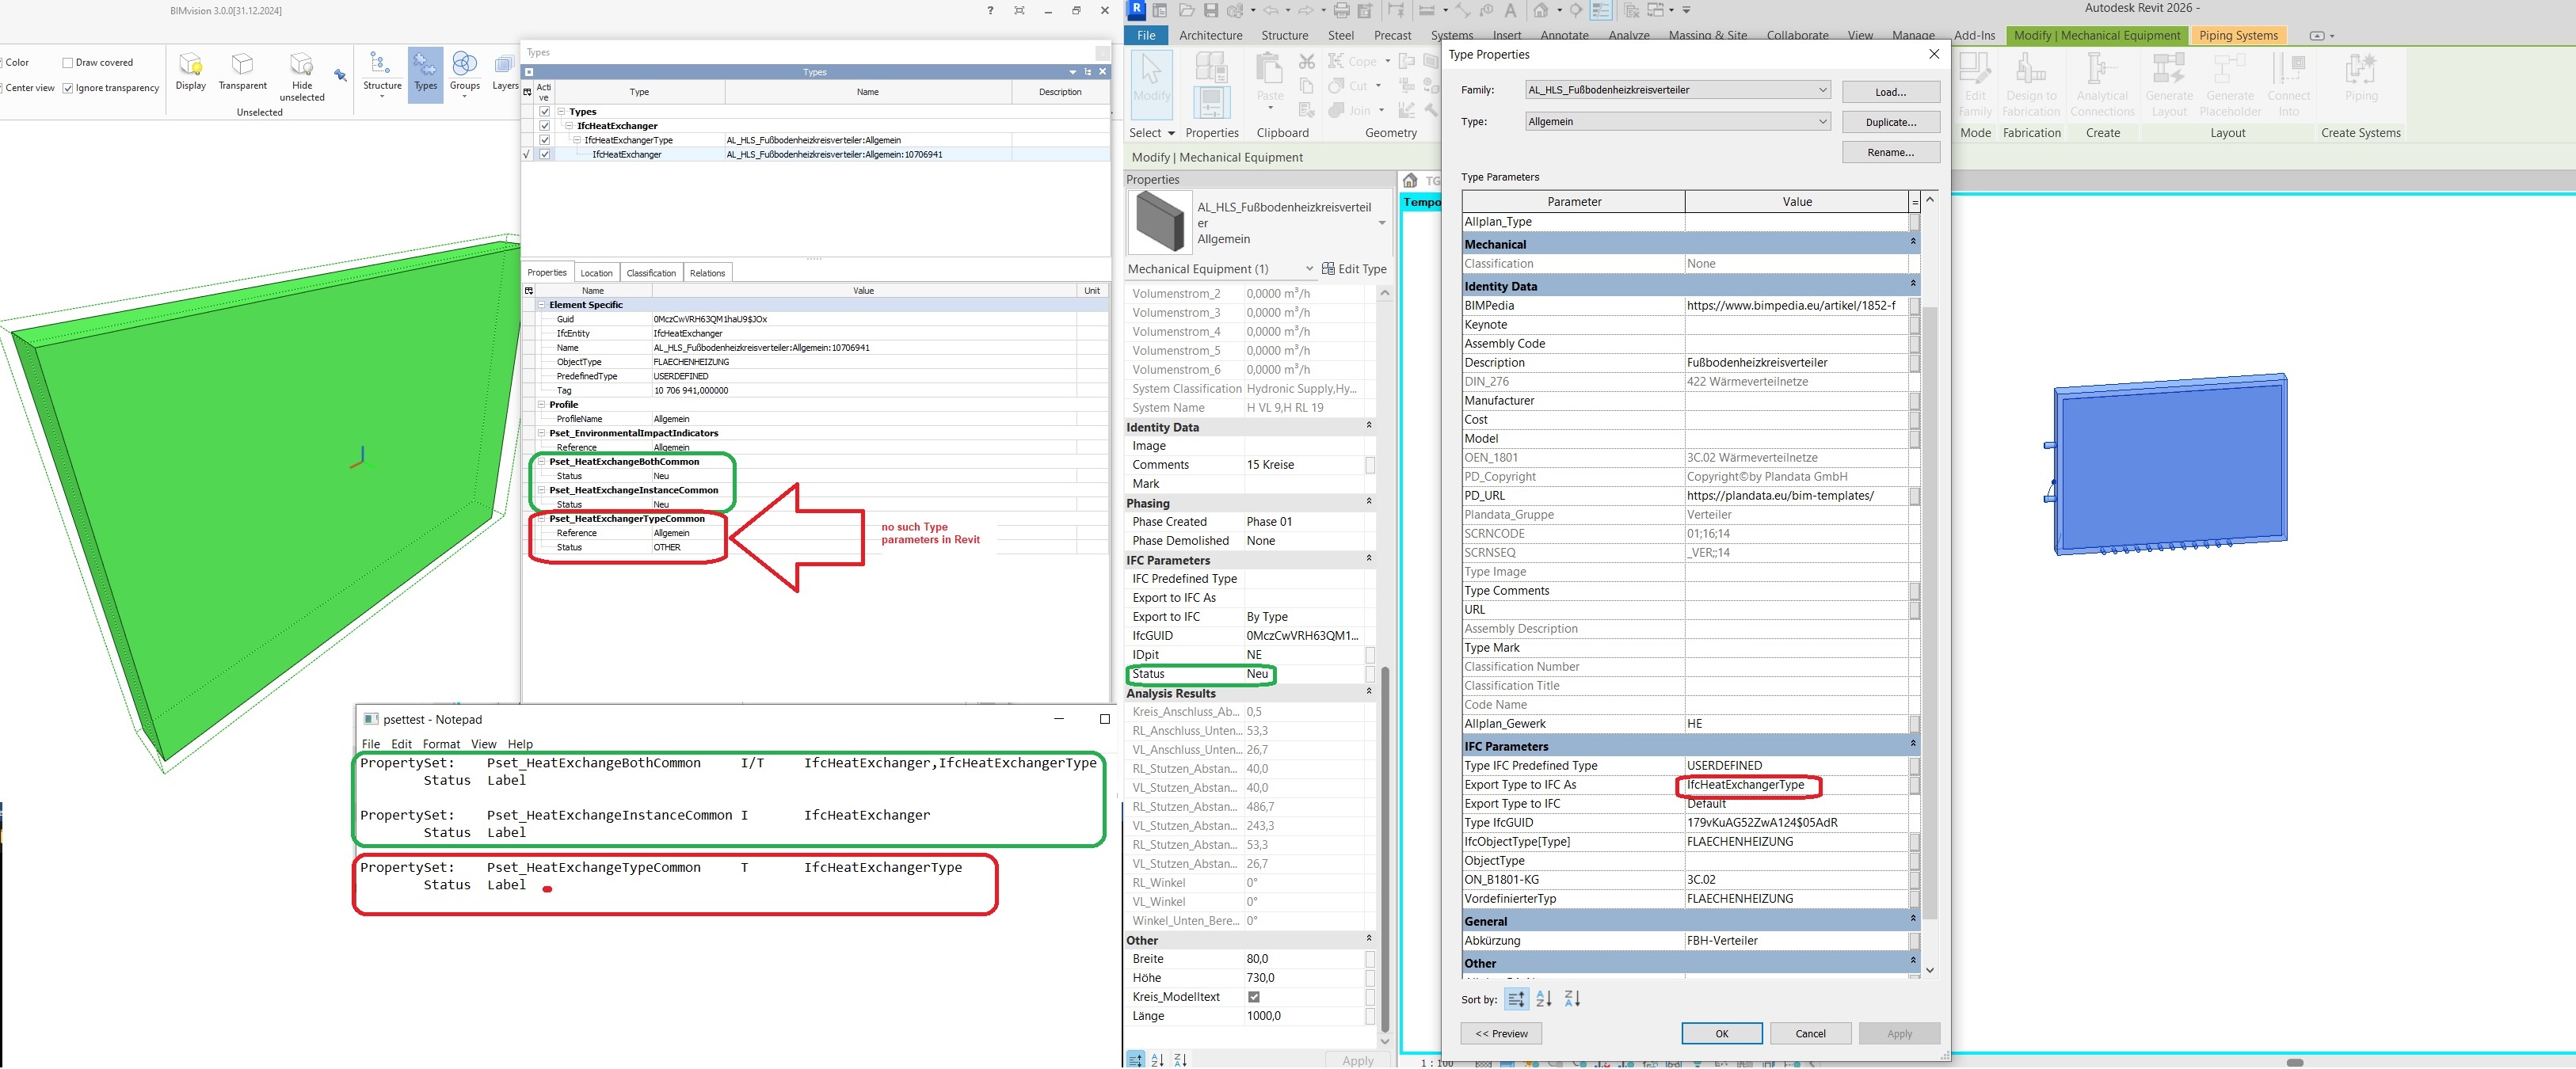The image size is (2576, 1069).
Task: Toggle the Ignore transparency checkbox
Action: tap(68, 87)
